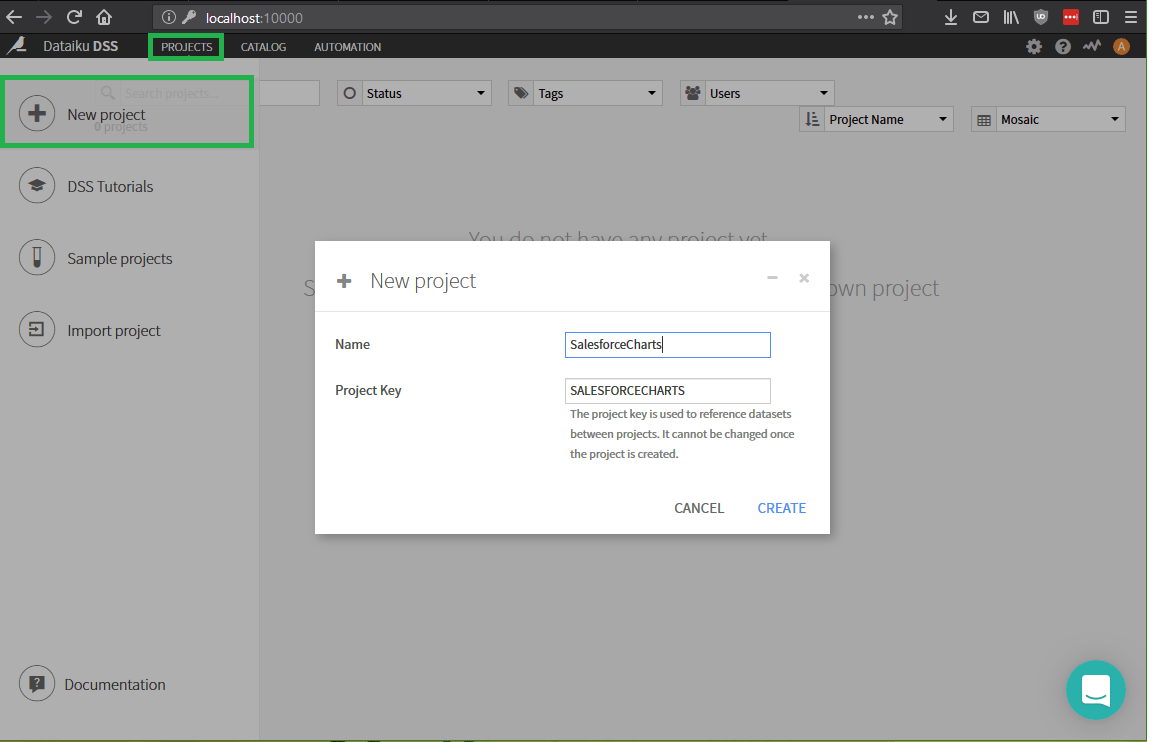Click the Import project icon

[37, 329]
